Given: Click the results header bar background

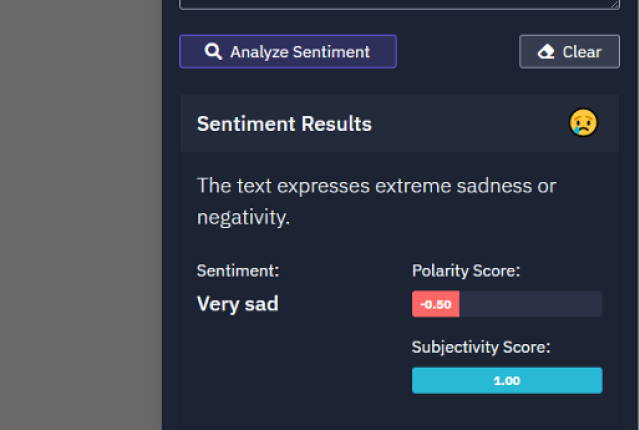Looking at the screenshot, I should click(469, 124).
